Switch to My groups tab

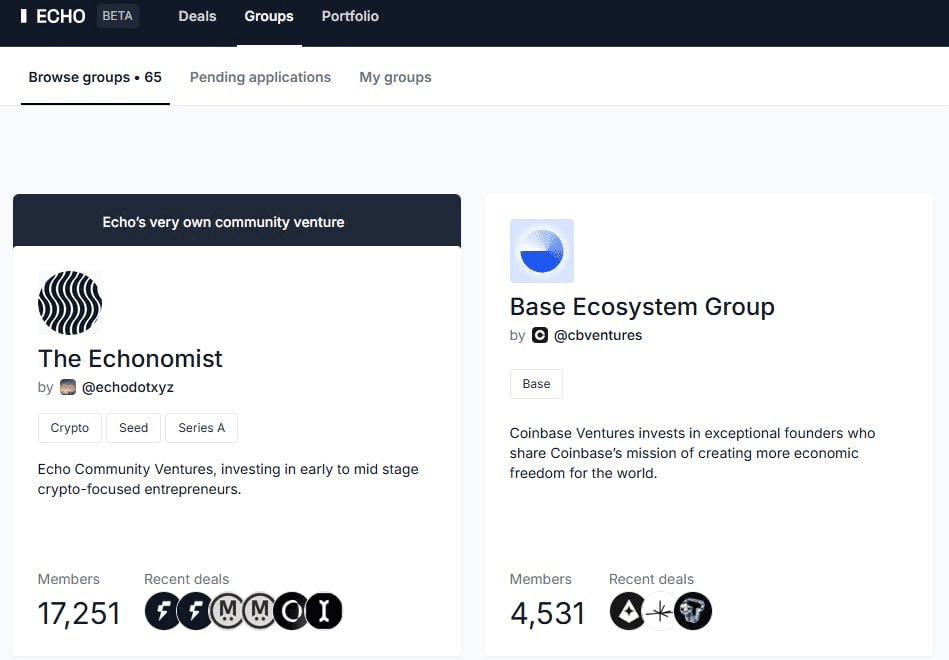[x=395, y=78]
